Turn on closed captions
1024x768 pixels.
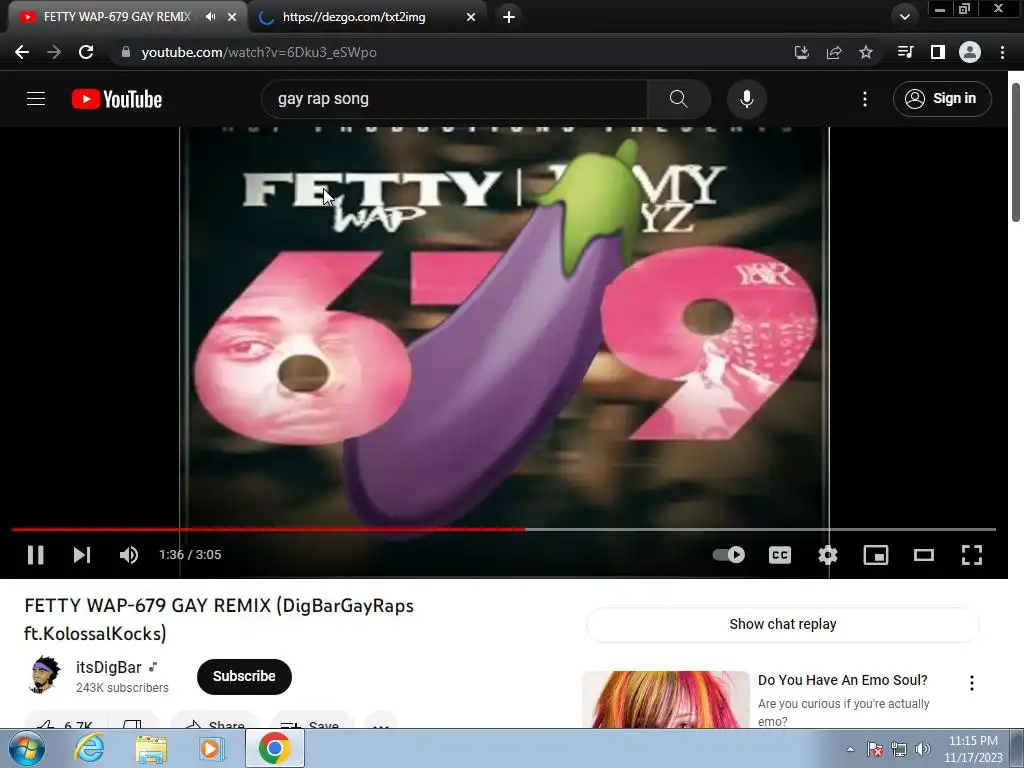point(780,555)
